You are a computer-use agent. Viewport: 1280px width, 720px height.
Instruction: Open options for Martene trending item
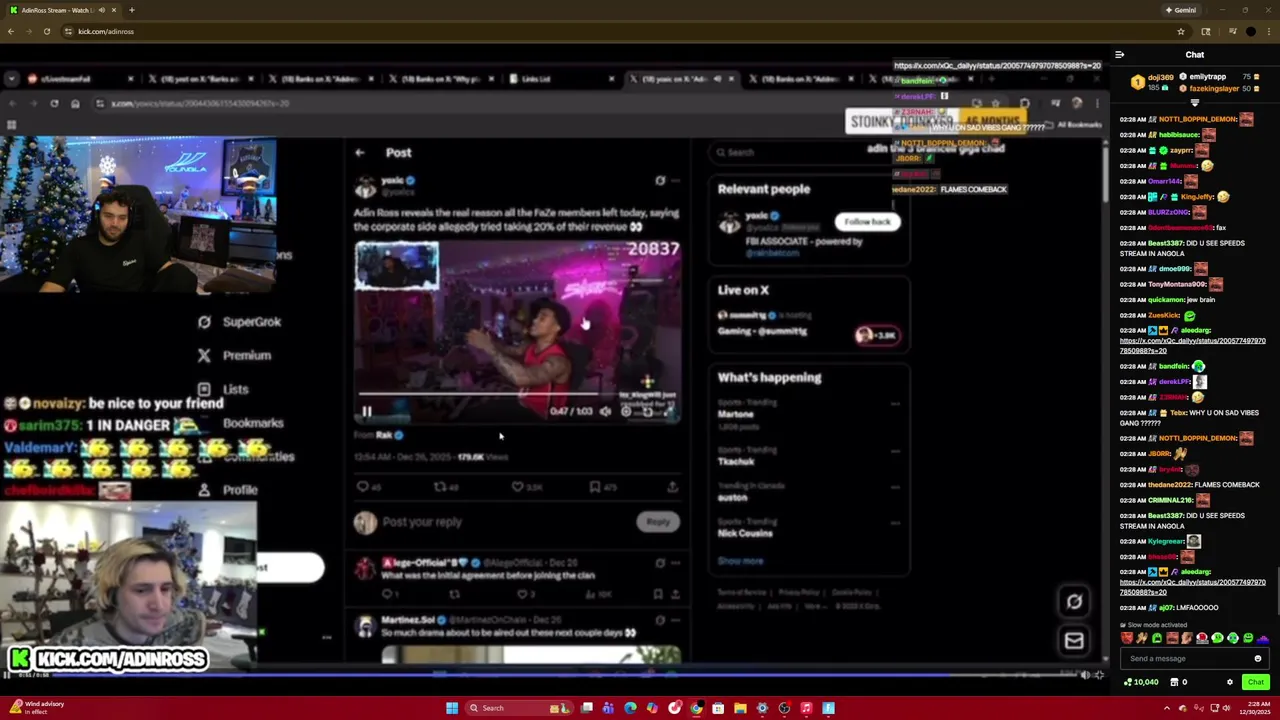(x=895, y=404)
